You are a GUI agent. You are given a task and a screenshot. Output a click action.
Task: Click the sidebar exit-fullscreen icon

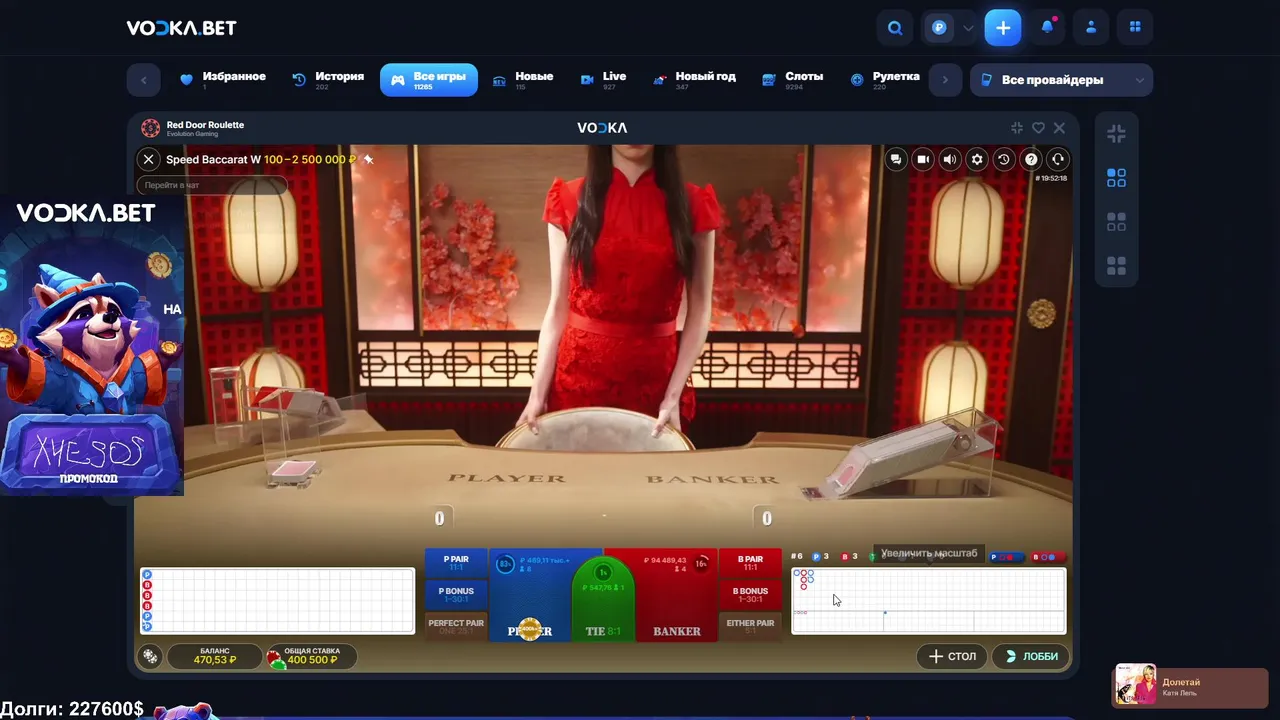(1117, 133)
